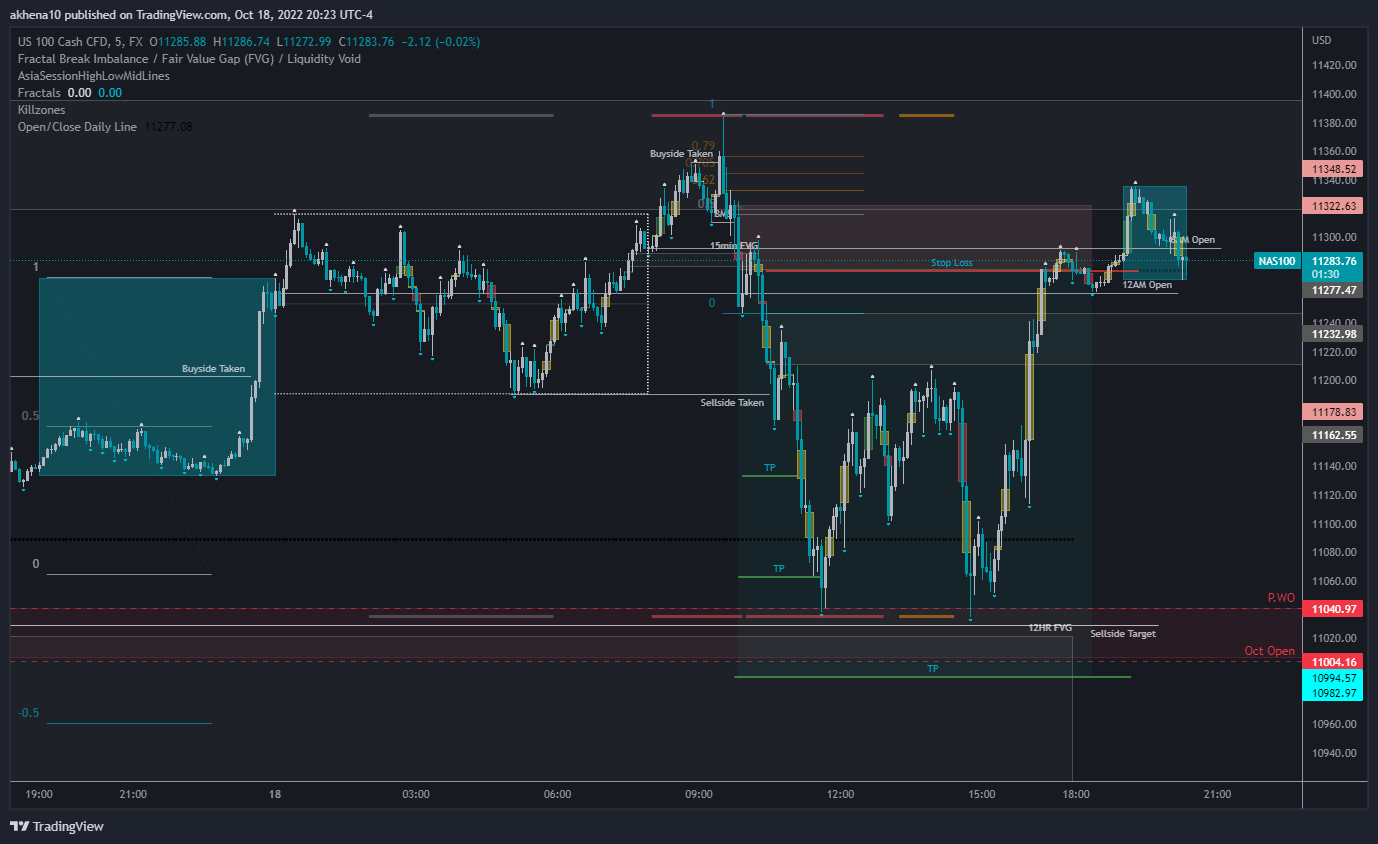Click the 11420.00 price axis label

[x=1336, y=66]
